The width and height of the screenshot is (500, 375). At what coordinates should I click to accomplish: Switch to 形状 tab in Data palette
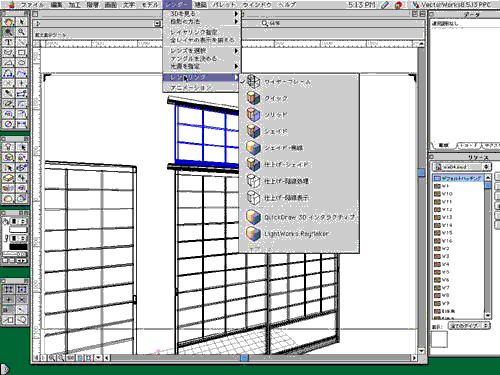[x=443, y=145]
